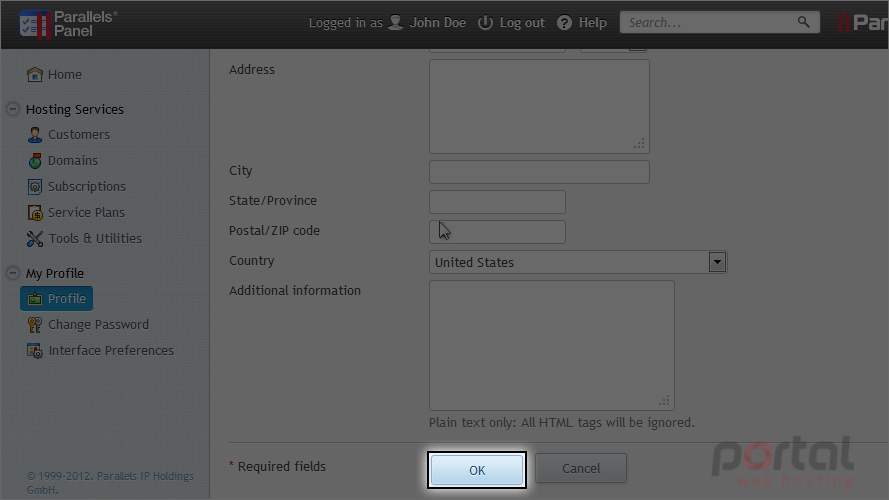The image size is (889, 500).
Task: Click the John Doe user icon
Action: (396, 23)
